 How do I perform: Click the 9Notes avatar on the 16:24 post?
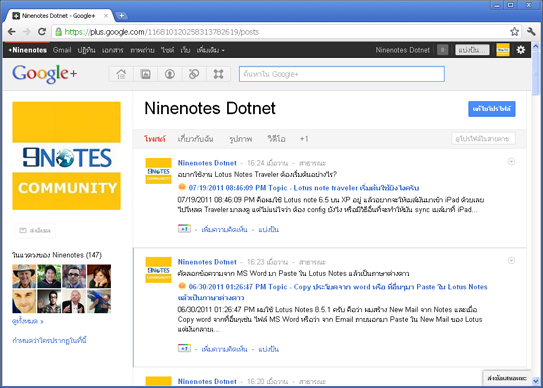pos(158,171)
